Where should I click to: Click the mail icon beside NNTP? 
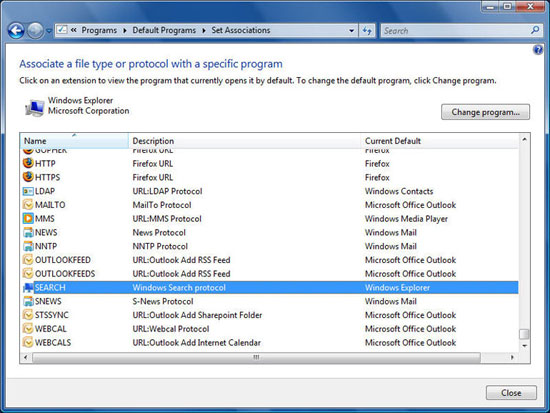pyautogui.click(x=28, y=246)
